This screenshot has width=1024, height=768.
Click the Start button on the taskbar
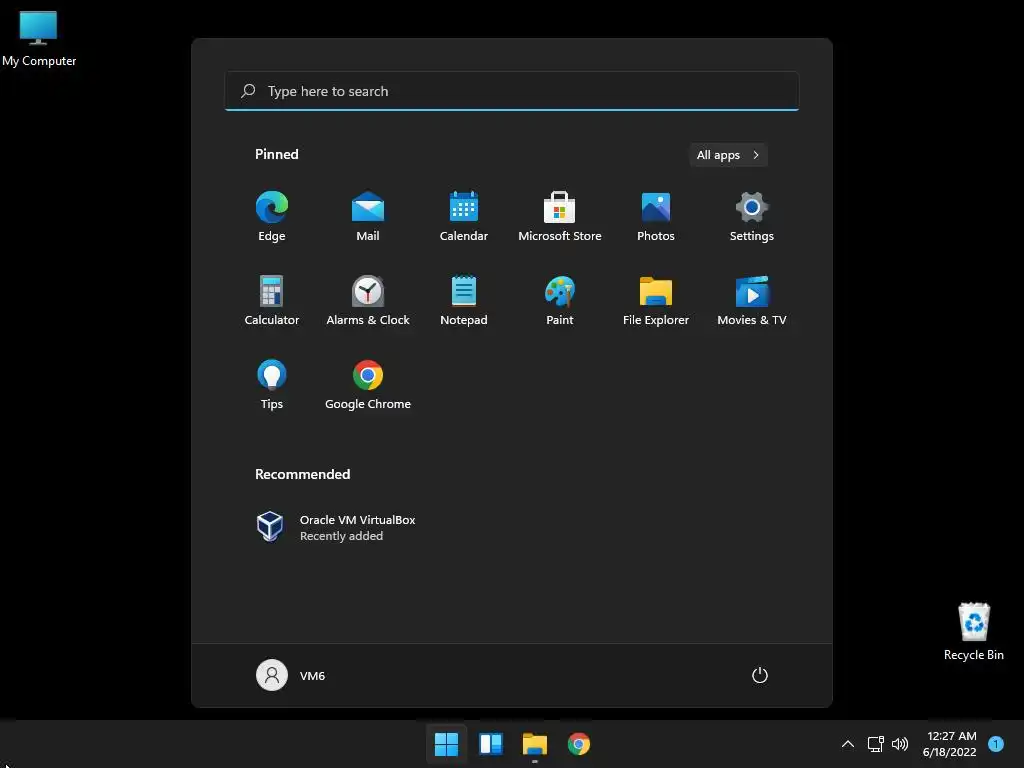(x=447, y=744)
